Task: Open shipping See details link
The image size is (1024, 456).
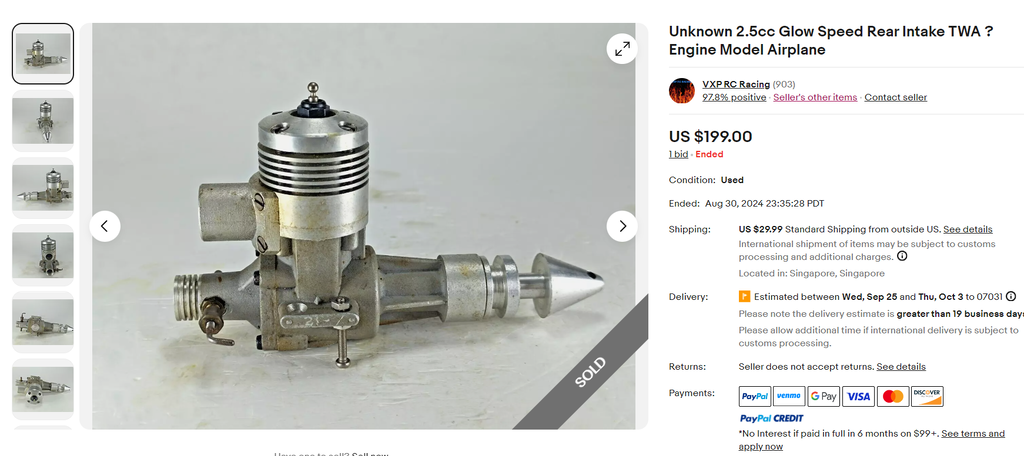Action: pos(968,229)
